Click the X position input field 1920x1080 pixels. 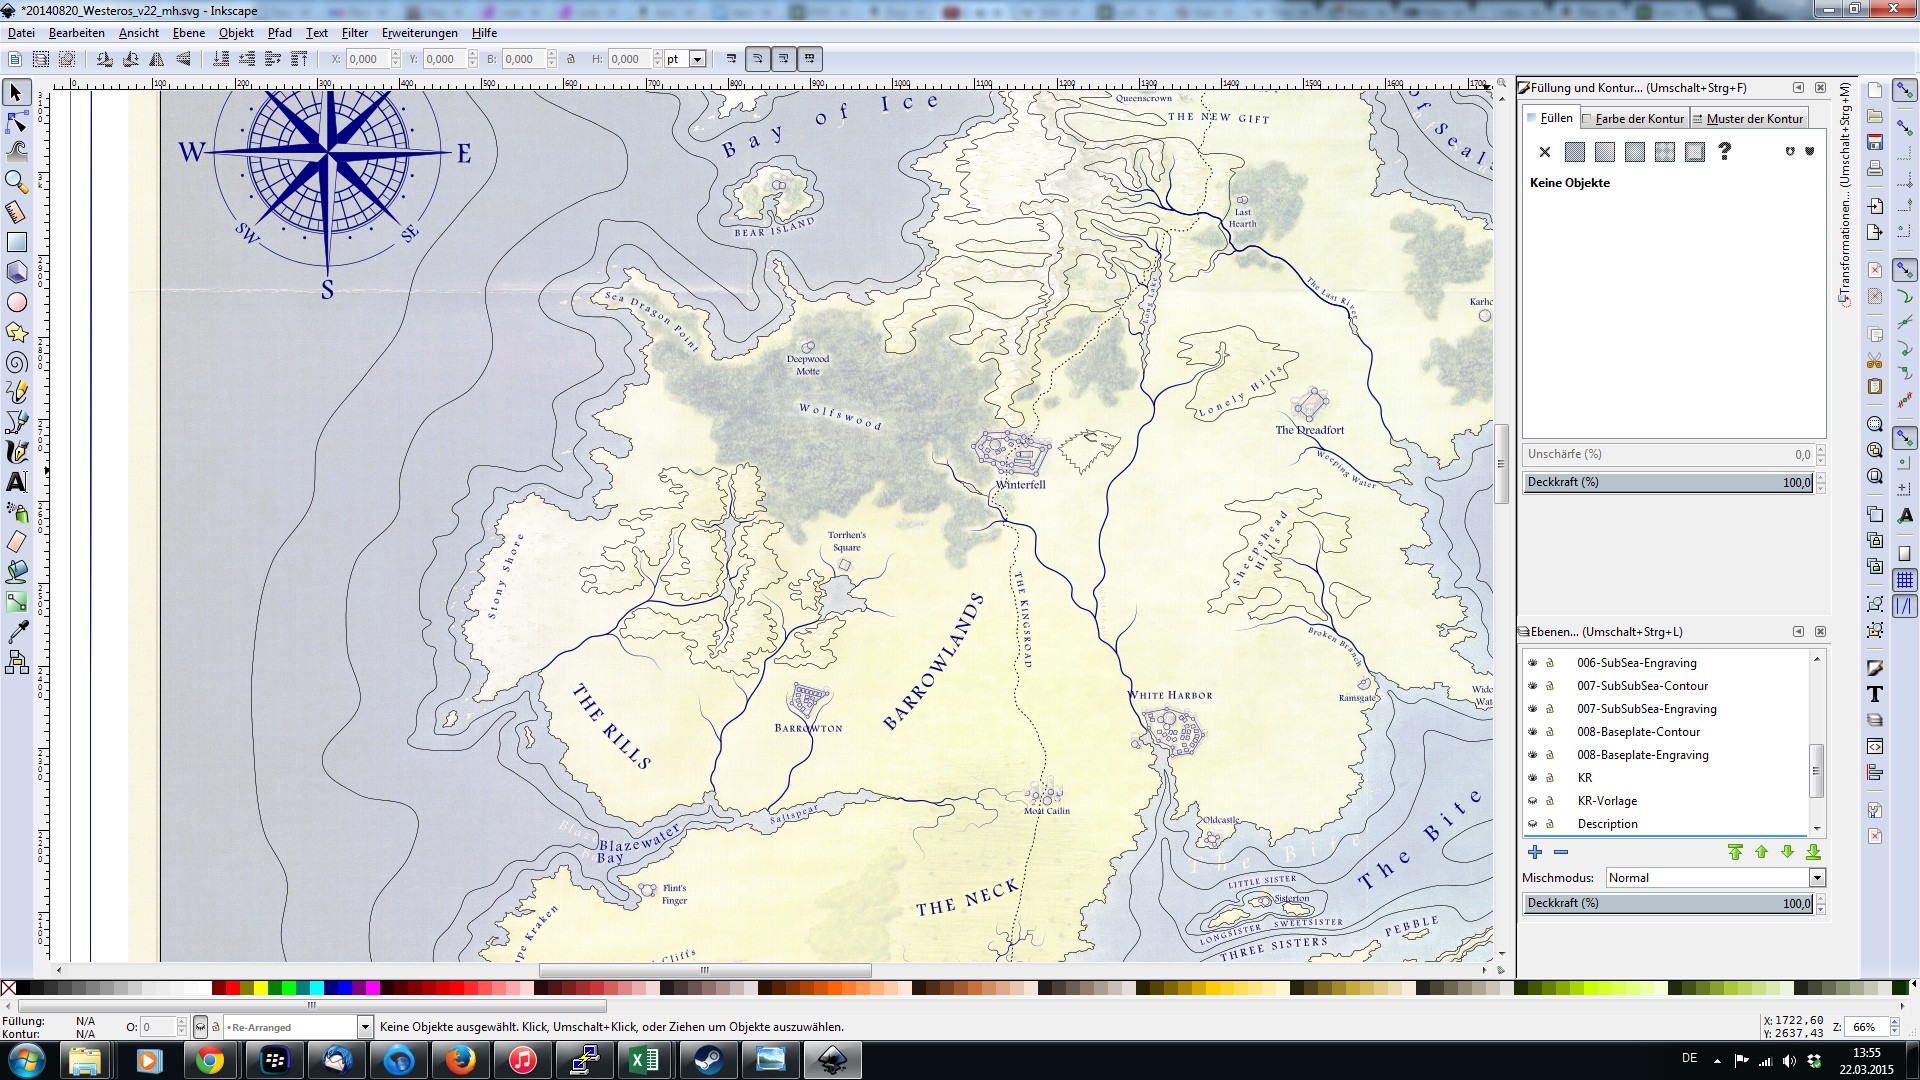point(366,59)
